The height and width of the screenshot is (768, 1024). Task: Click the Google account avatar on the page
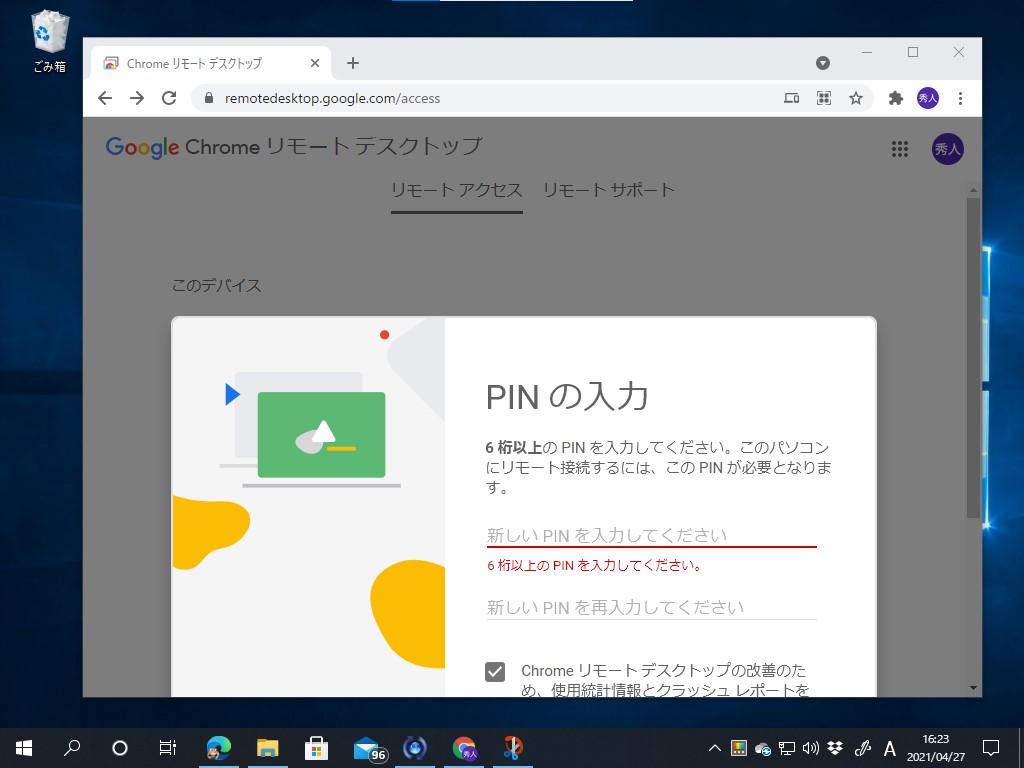click(x=947, y=149)
